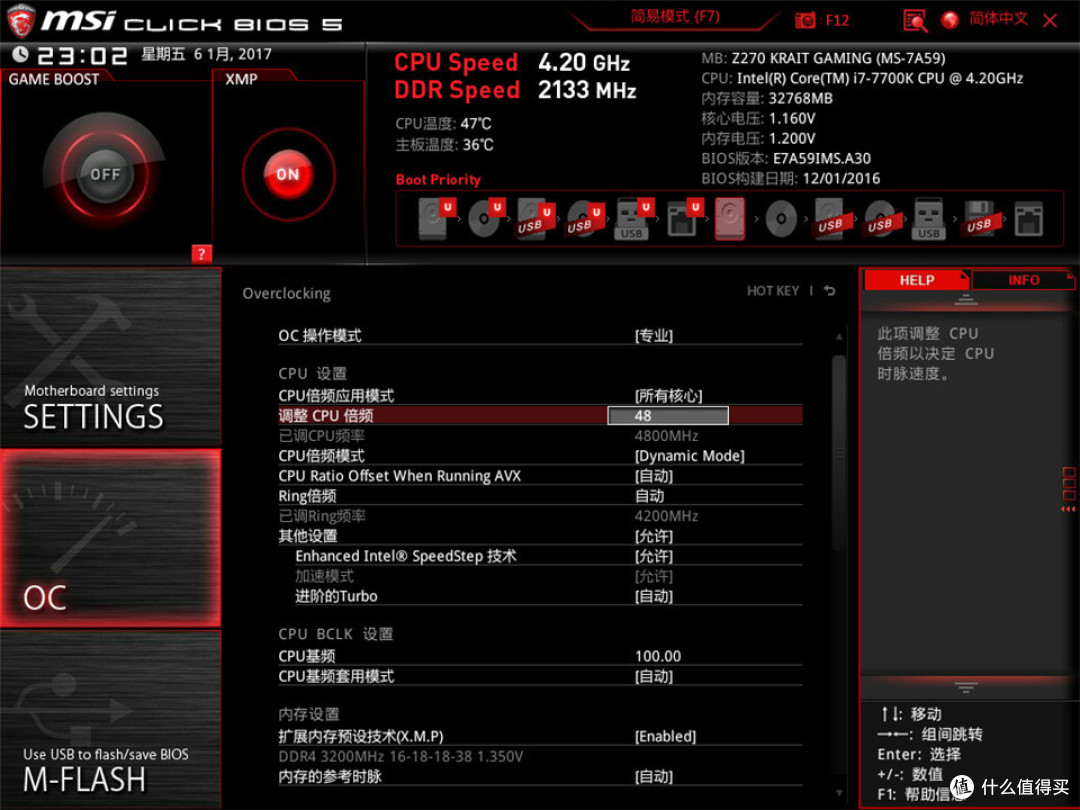This screenshot has width=1080, height=810.
Task: Click the MSI dragon shield logo
Action: pyautogui.click(x=21, y=21)
